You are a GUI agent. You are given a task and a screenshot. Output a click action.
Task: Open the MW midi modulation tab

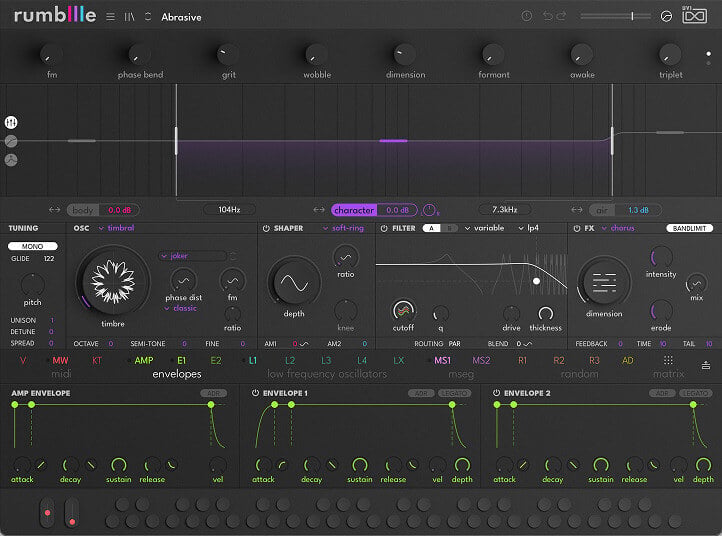pyautogui.click(x=60, y=361)
